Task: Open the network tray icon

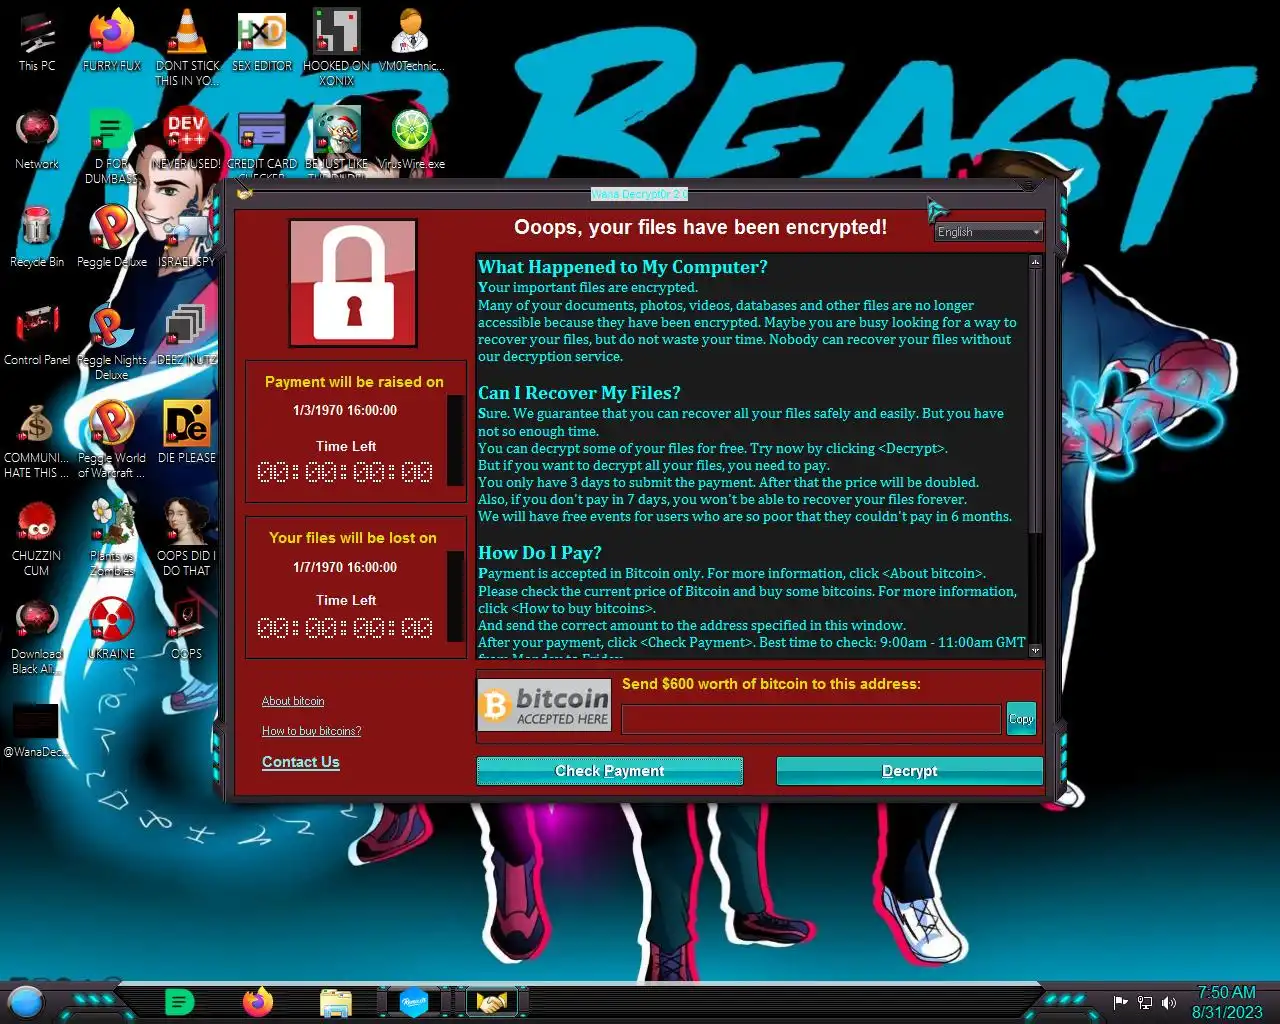Action: click(x=1145, y=1002)
